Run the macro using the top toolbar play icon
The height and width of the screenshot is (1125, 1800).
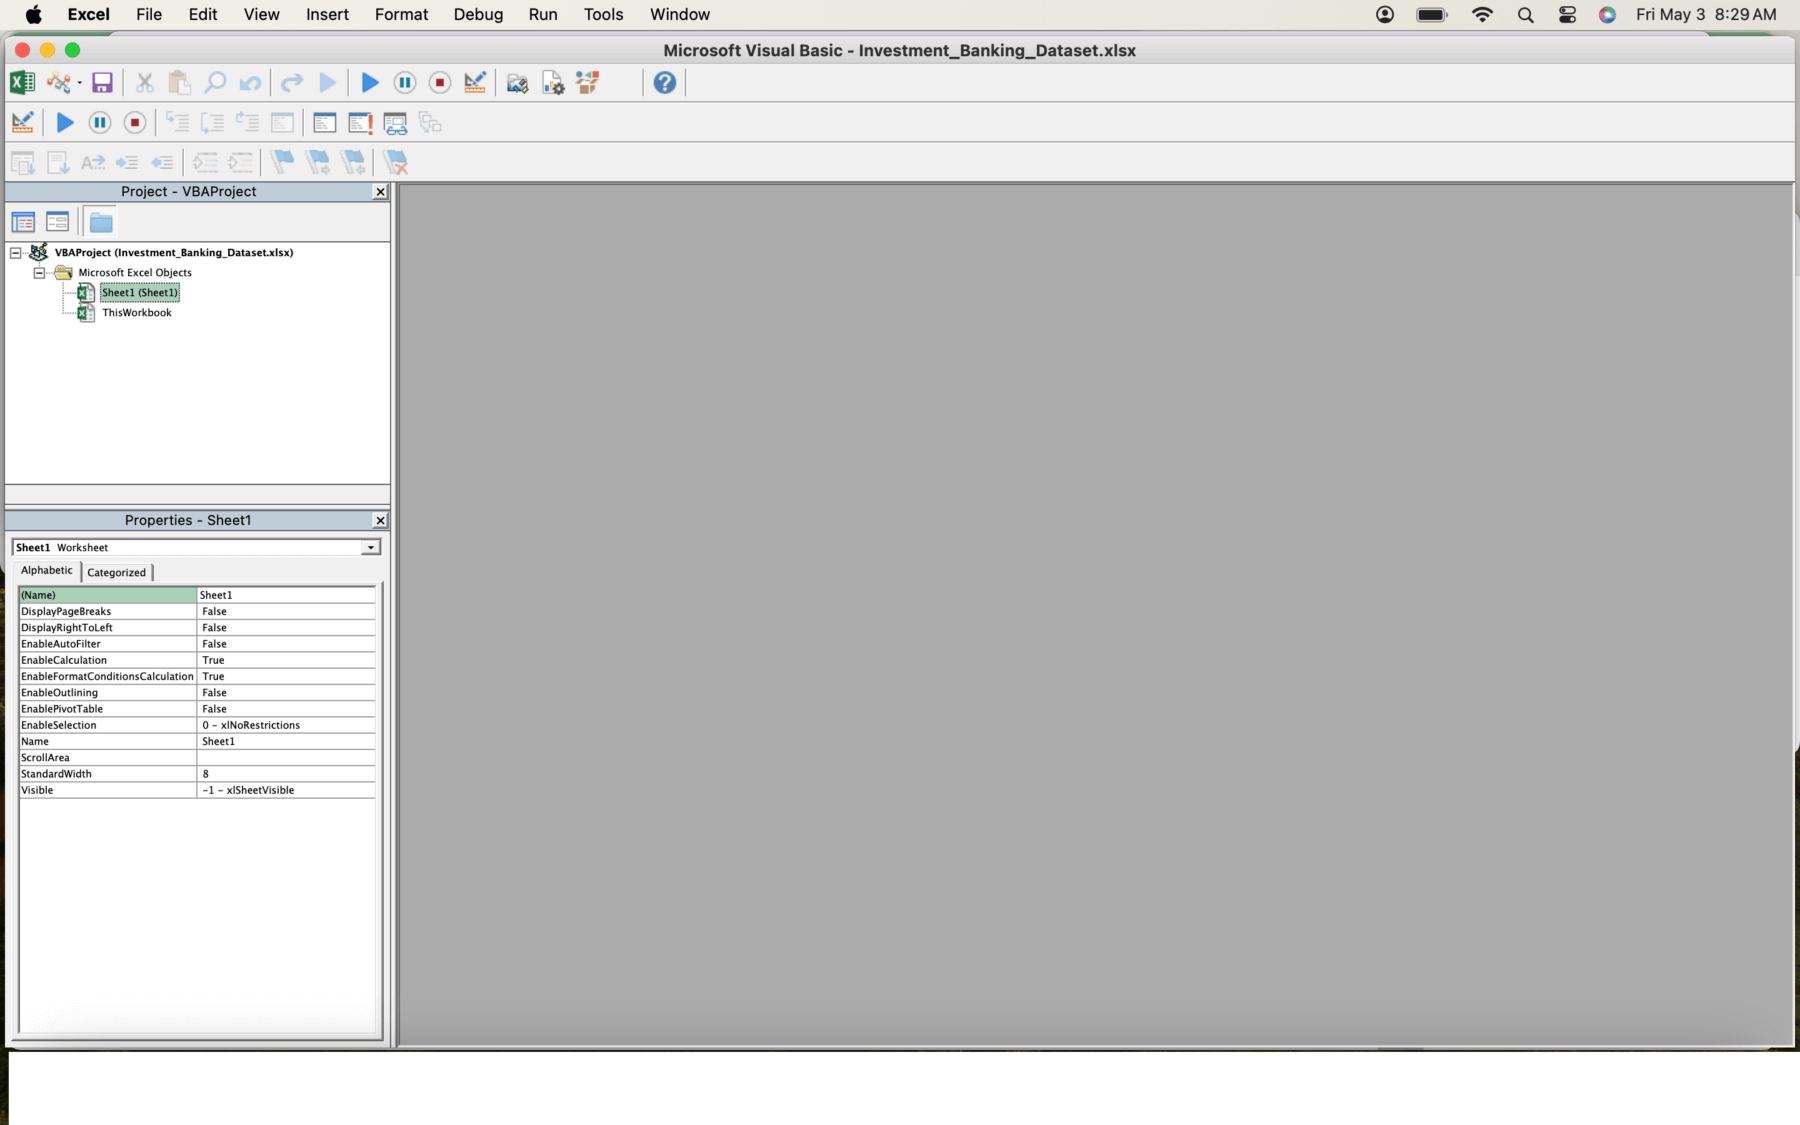[369, 83]
